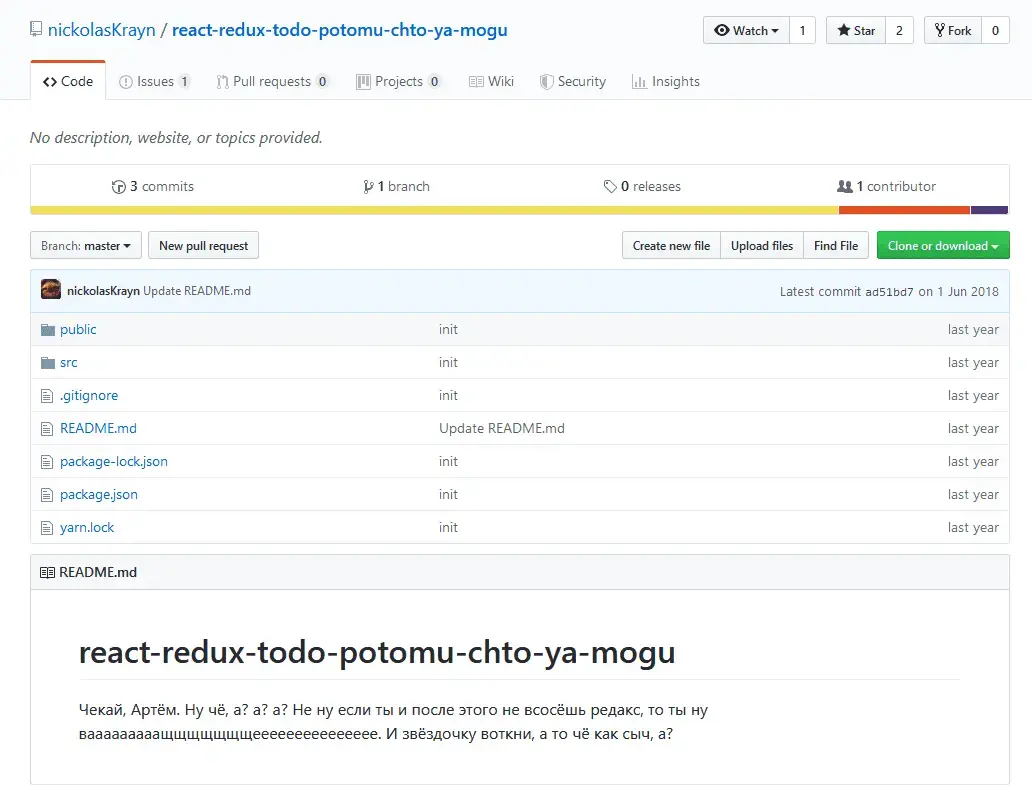
Task: Click the folder icon beside public
Action: (x=47, y=330)
